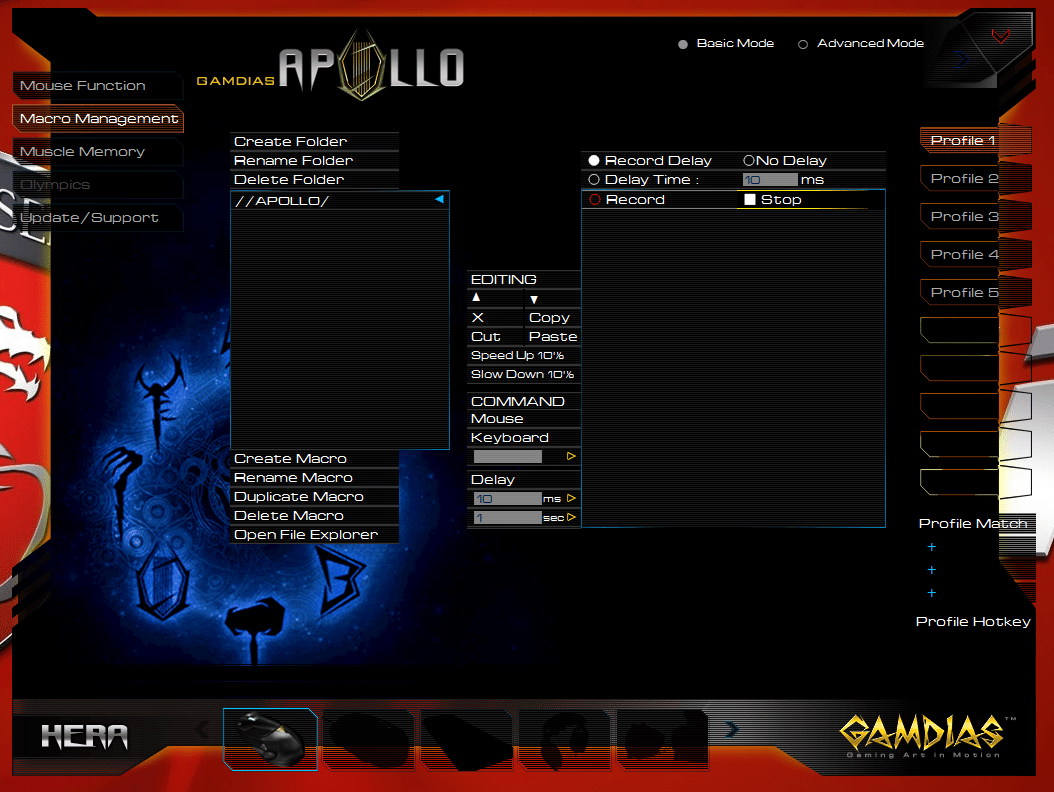Click the red Record circle icon

click(595, 200)
